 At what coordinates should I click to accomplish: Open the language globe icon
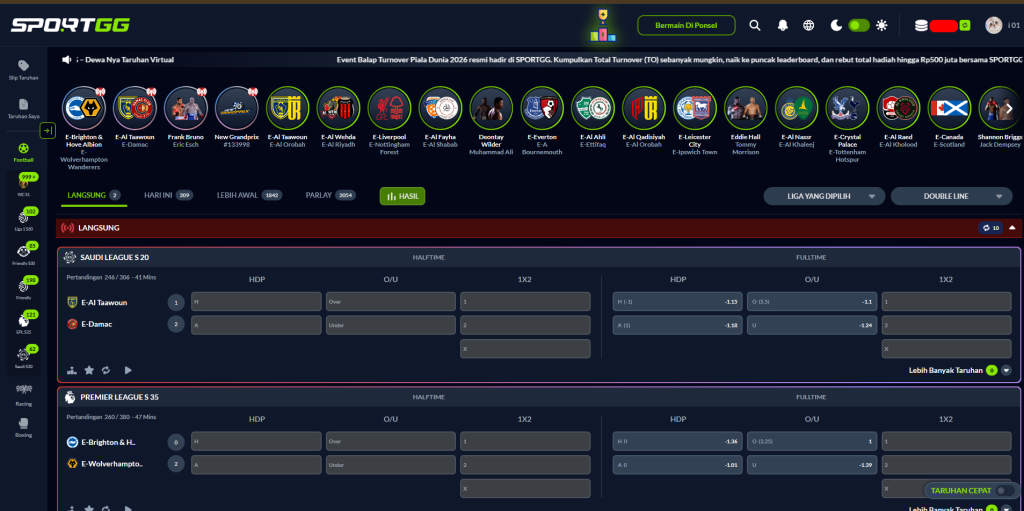809,25
